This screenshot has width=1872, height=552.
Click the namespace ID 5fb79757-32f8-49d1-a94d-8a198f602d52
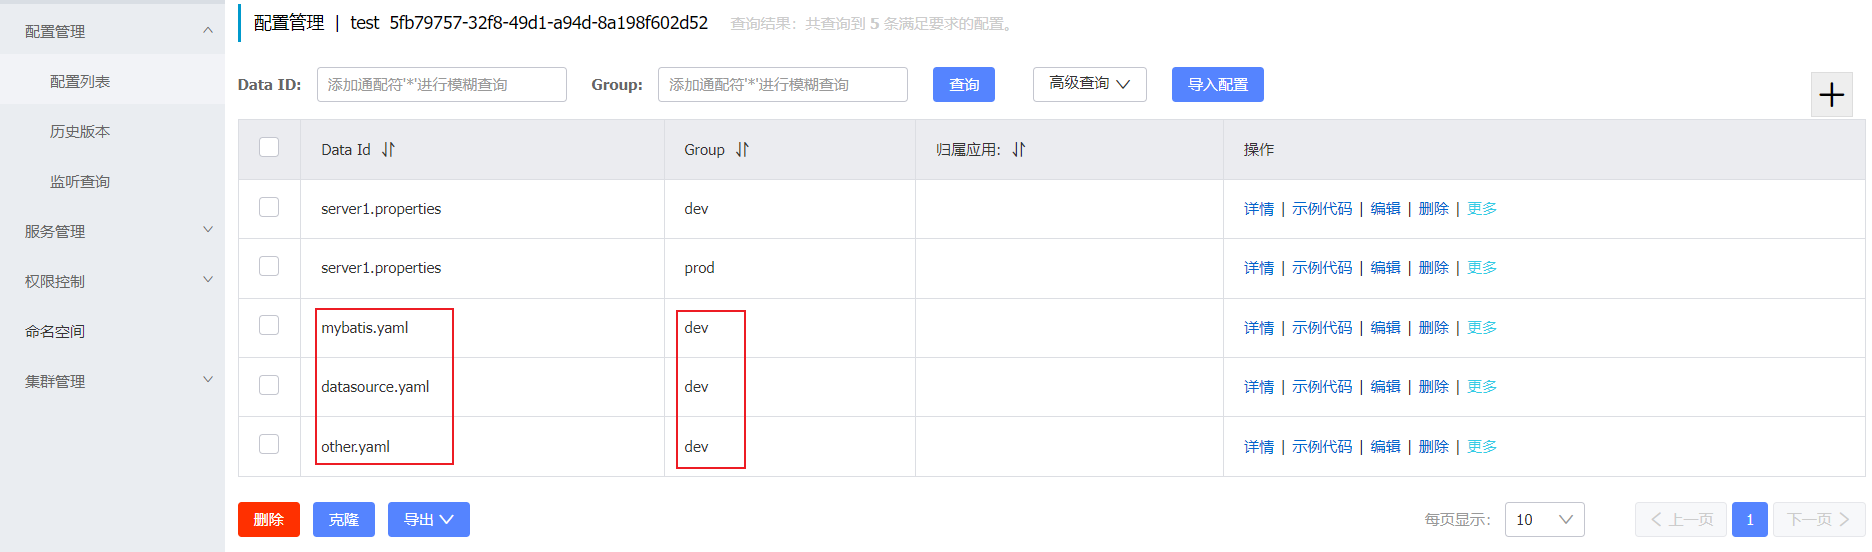[549, 23]
